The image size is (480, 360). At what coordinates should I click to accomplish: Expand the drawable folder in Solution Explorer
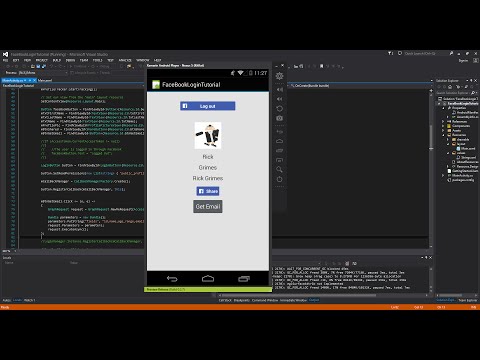click(x=448, y=140)
